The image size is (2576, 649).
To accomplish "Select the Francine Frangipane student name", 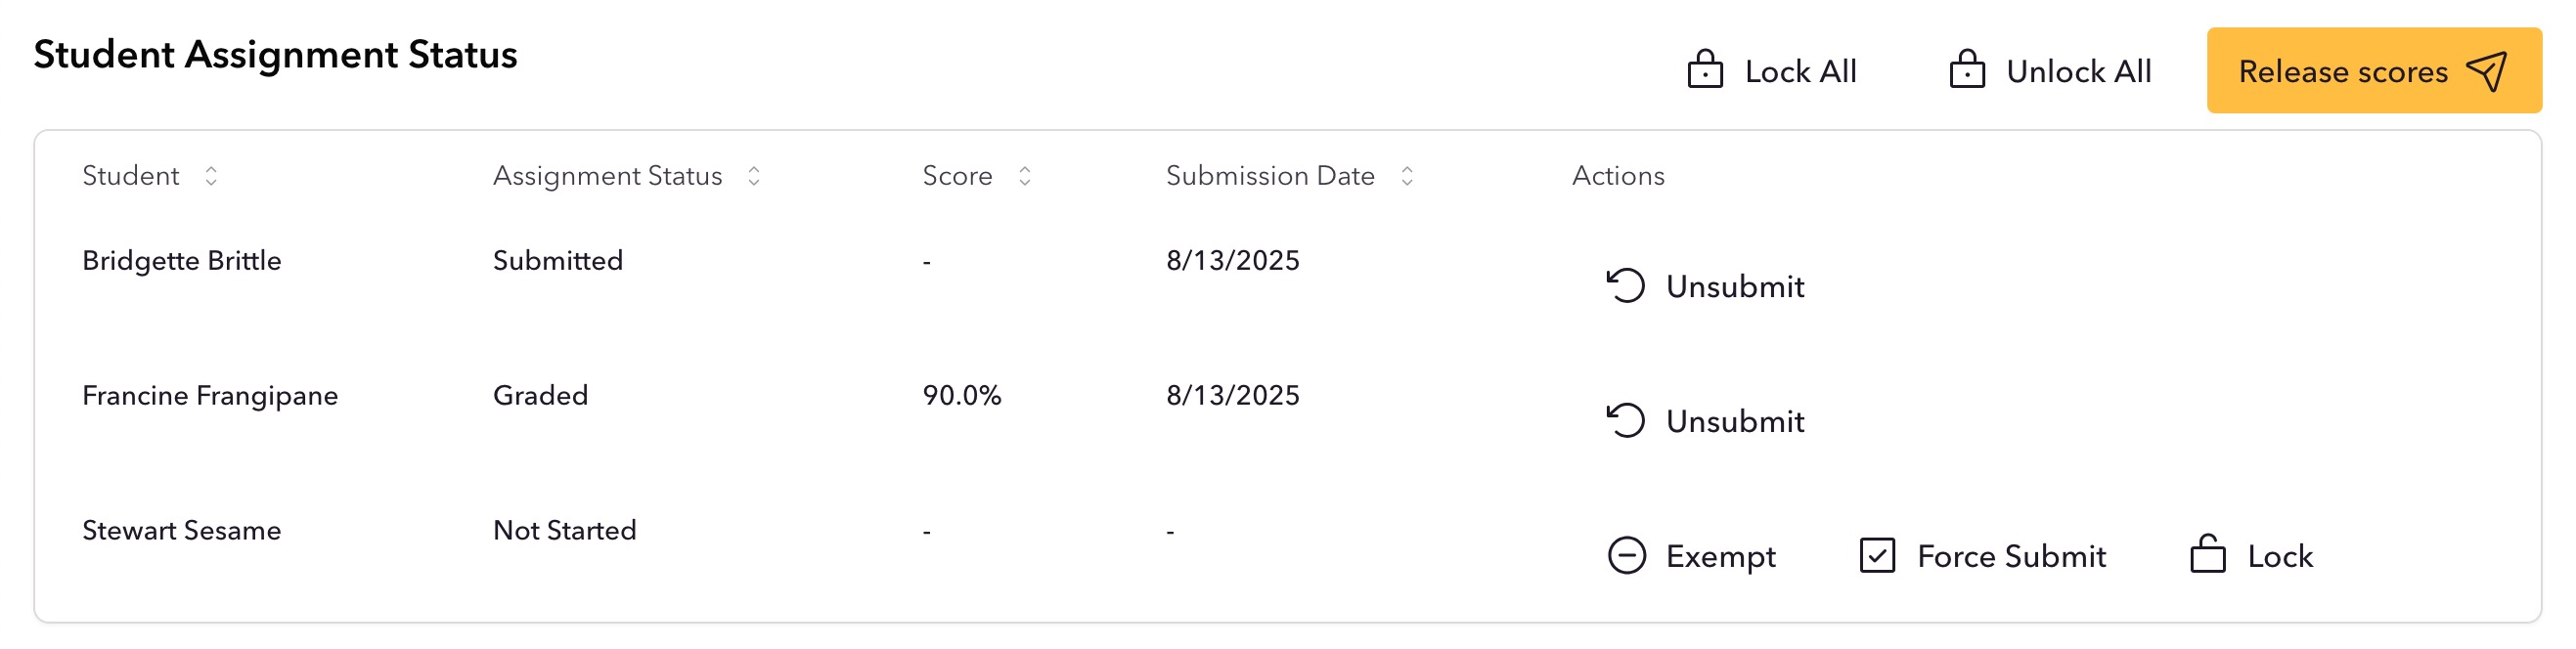I will click(210, 396).
